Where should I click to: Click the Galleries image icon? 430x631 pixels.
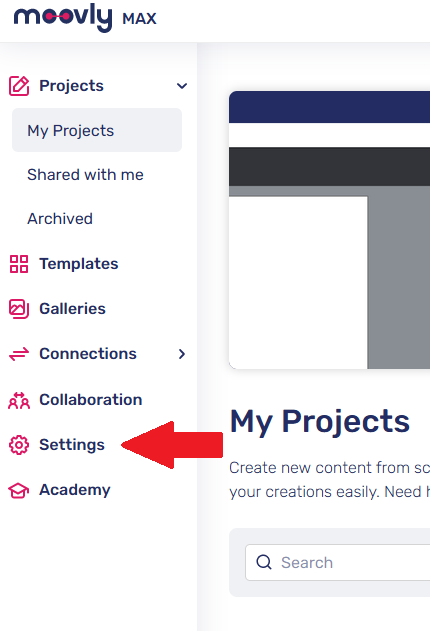[19, 309]
